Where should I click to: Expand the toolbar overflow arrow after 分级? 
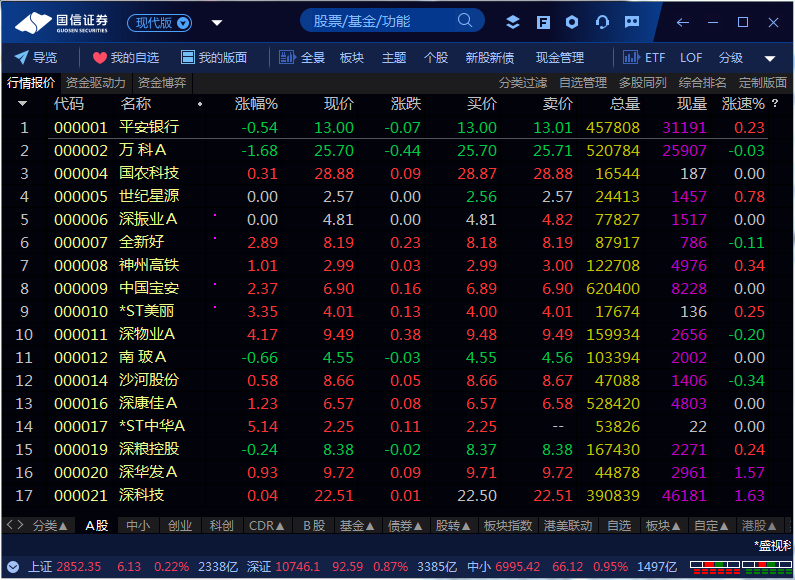click(x=770, y=58)
